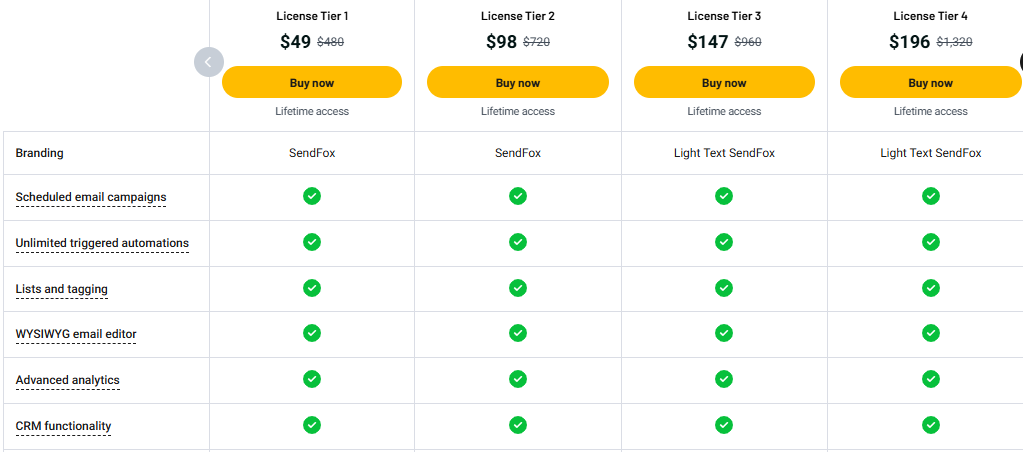Screen dimensions: 1023x452
Task: Click the Unlimited triggered automations label
Action: (102, 243)
